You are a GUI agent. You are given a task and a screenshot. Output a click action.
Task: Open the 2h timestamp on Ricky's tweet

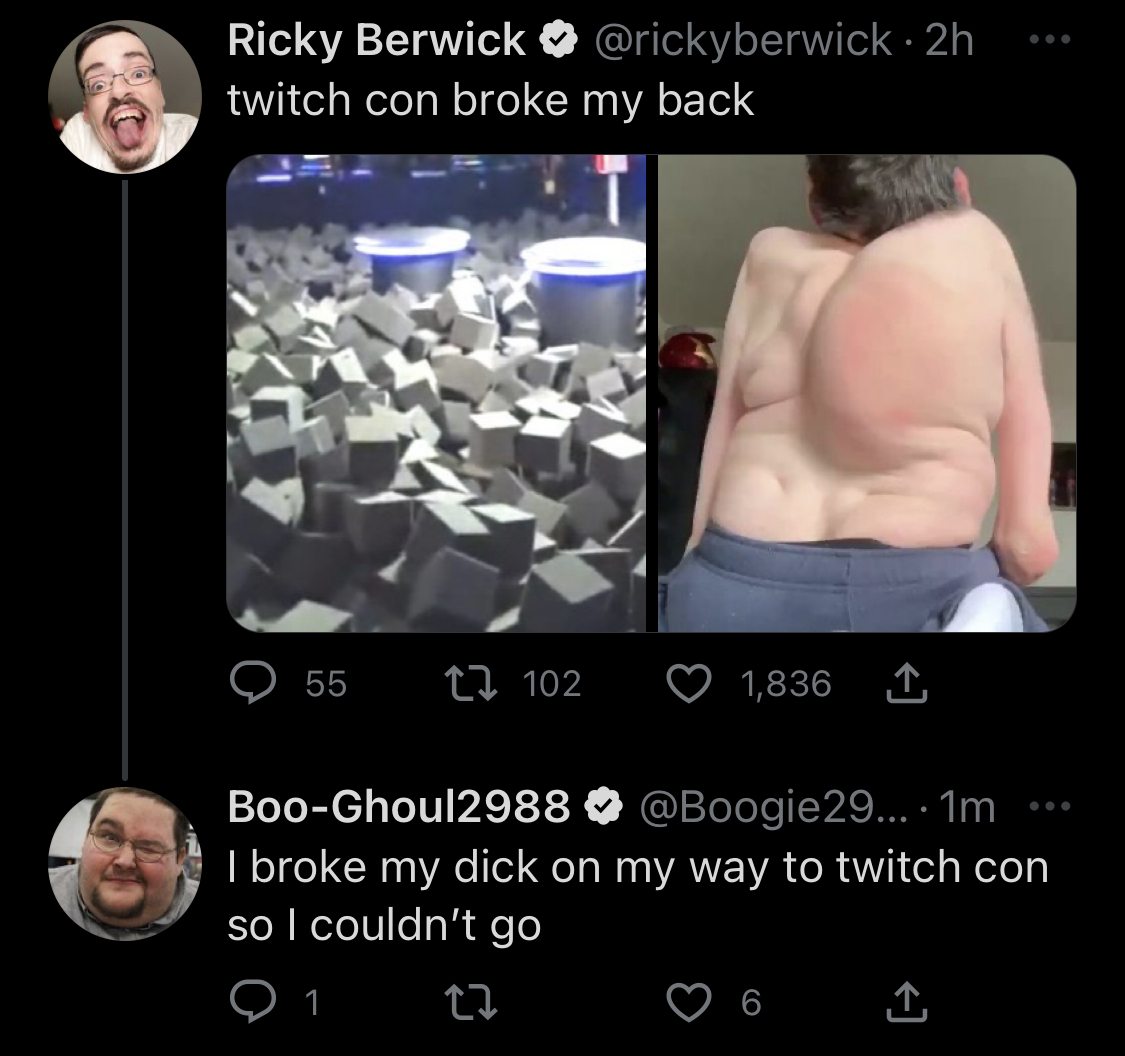(949, 39)
